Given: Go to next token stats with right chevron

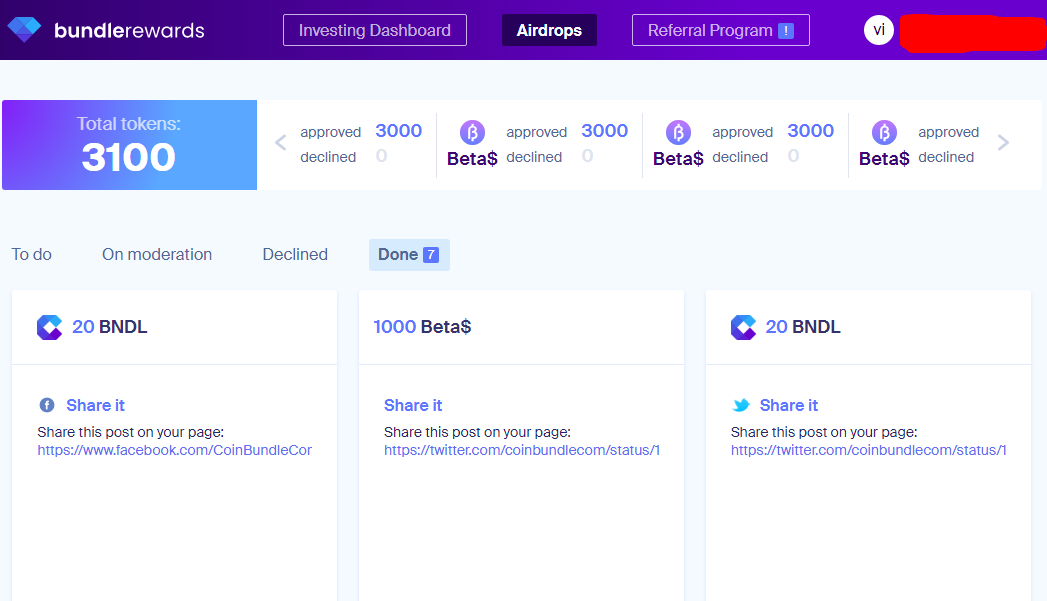Looking at the screenshot, I should tap(1003, 142).
